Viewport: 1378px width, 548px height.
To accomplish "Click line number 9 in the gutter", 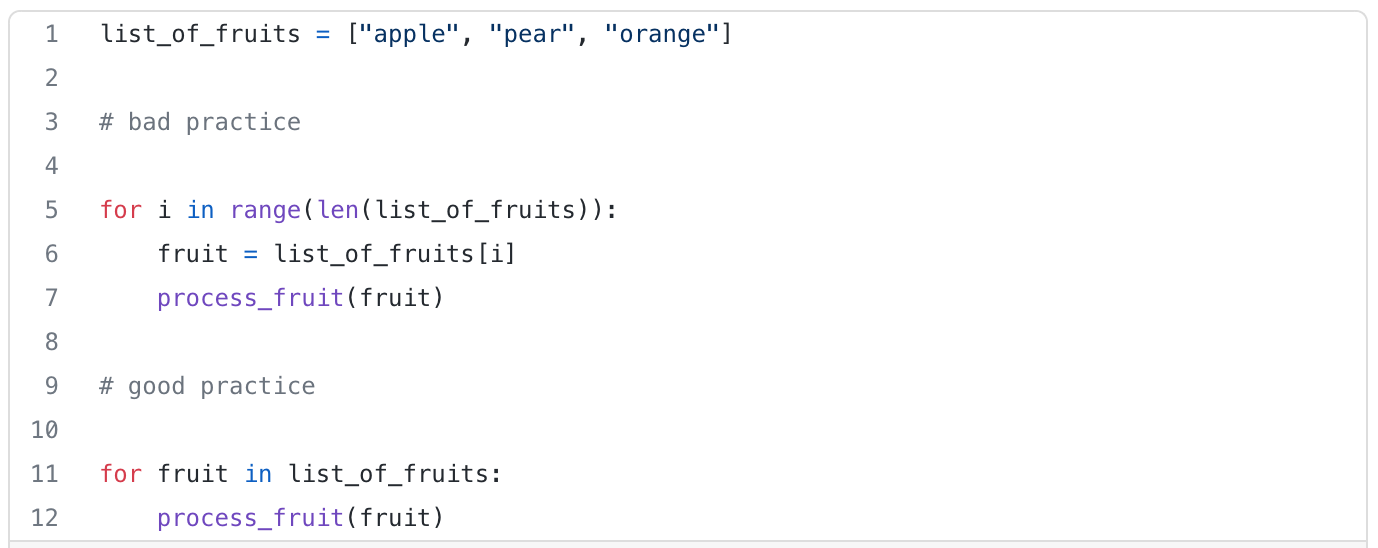I will (51, 386).
